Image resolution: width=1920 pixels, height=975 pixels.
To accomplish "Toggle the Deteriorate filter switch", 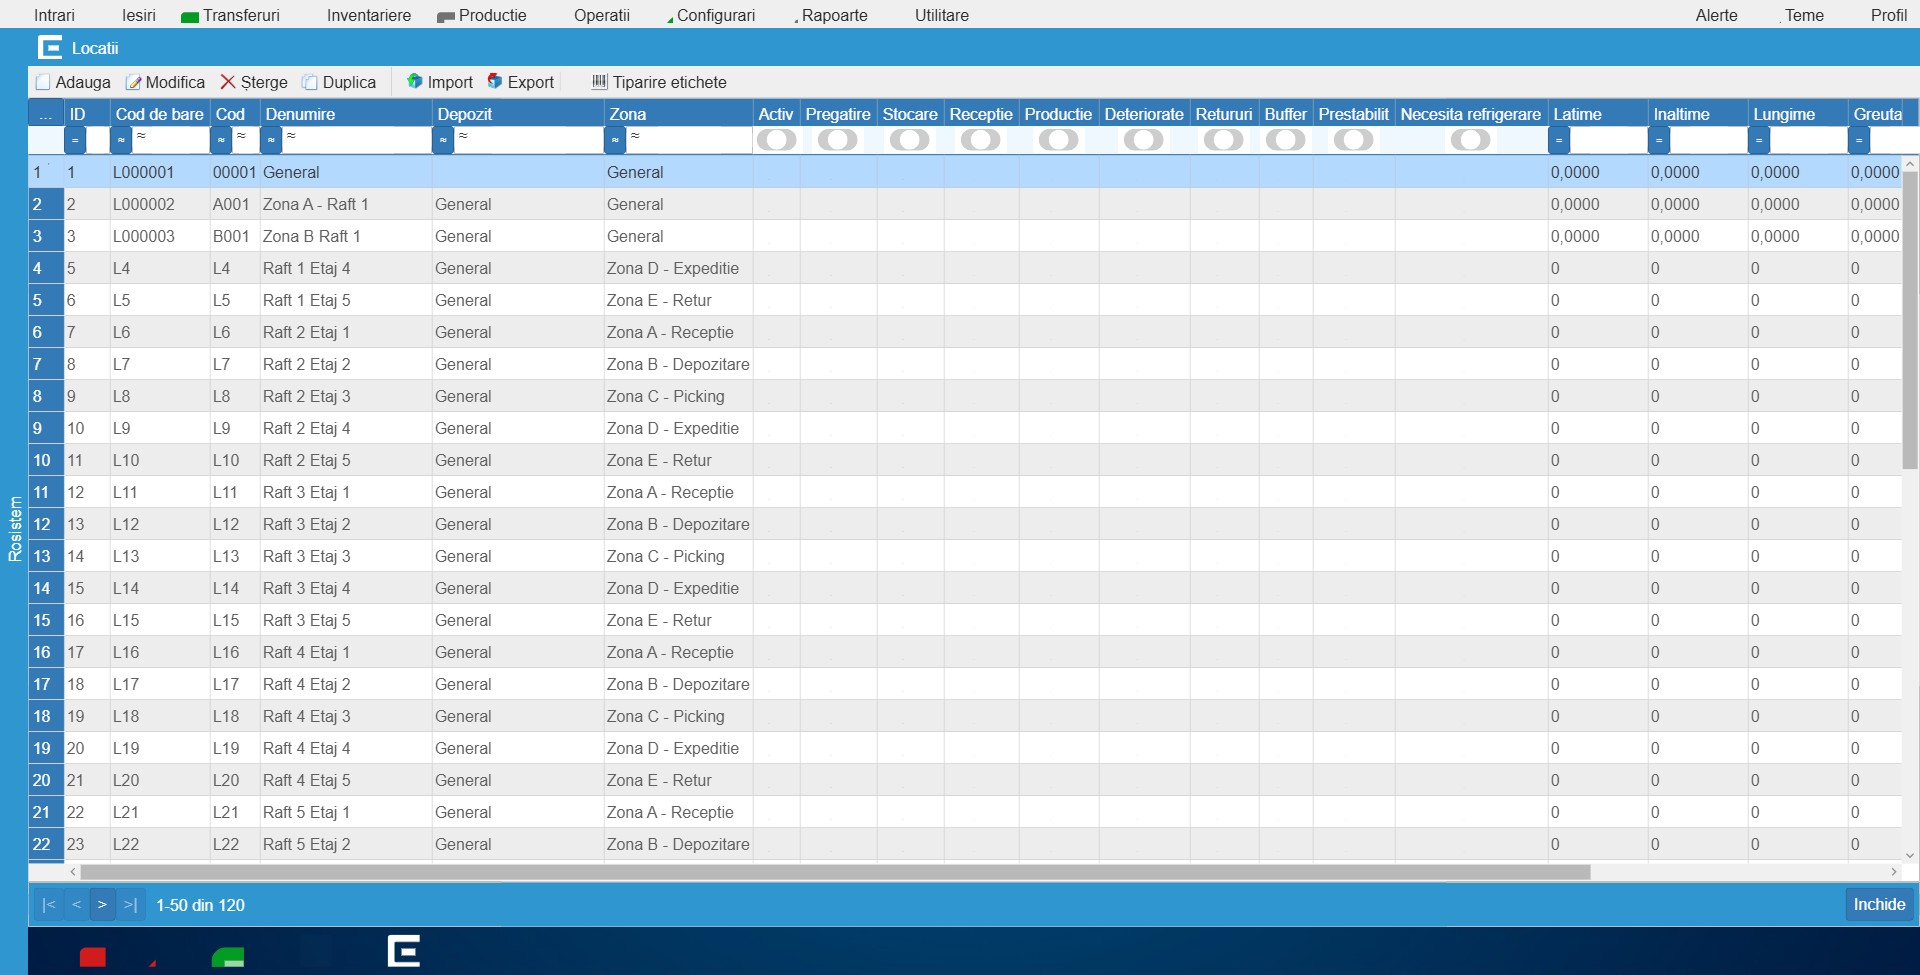I will (1144, 140).
